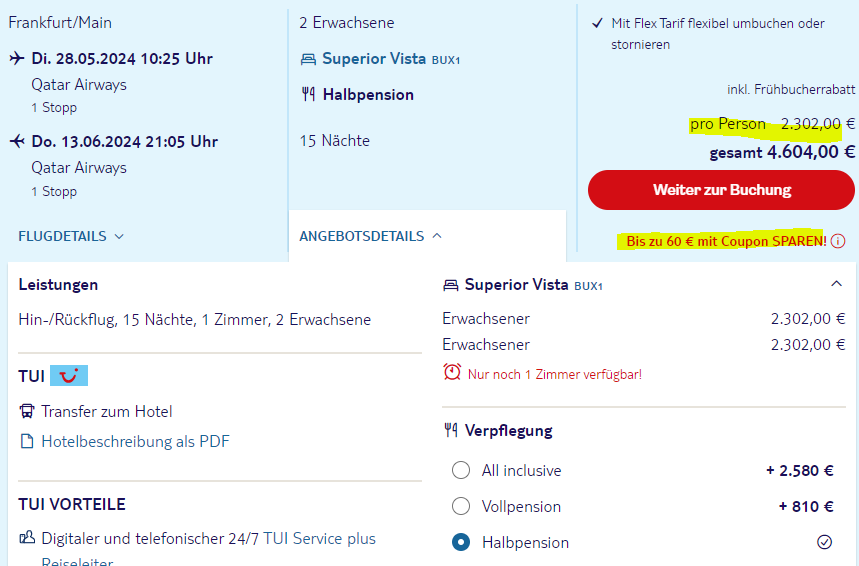The width and height of the screenshot is (859, 566).
Task: Expand the FLUGDETAILS section
Action: (x=71, y=236)
